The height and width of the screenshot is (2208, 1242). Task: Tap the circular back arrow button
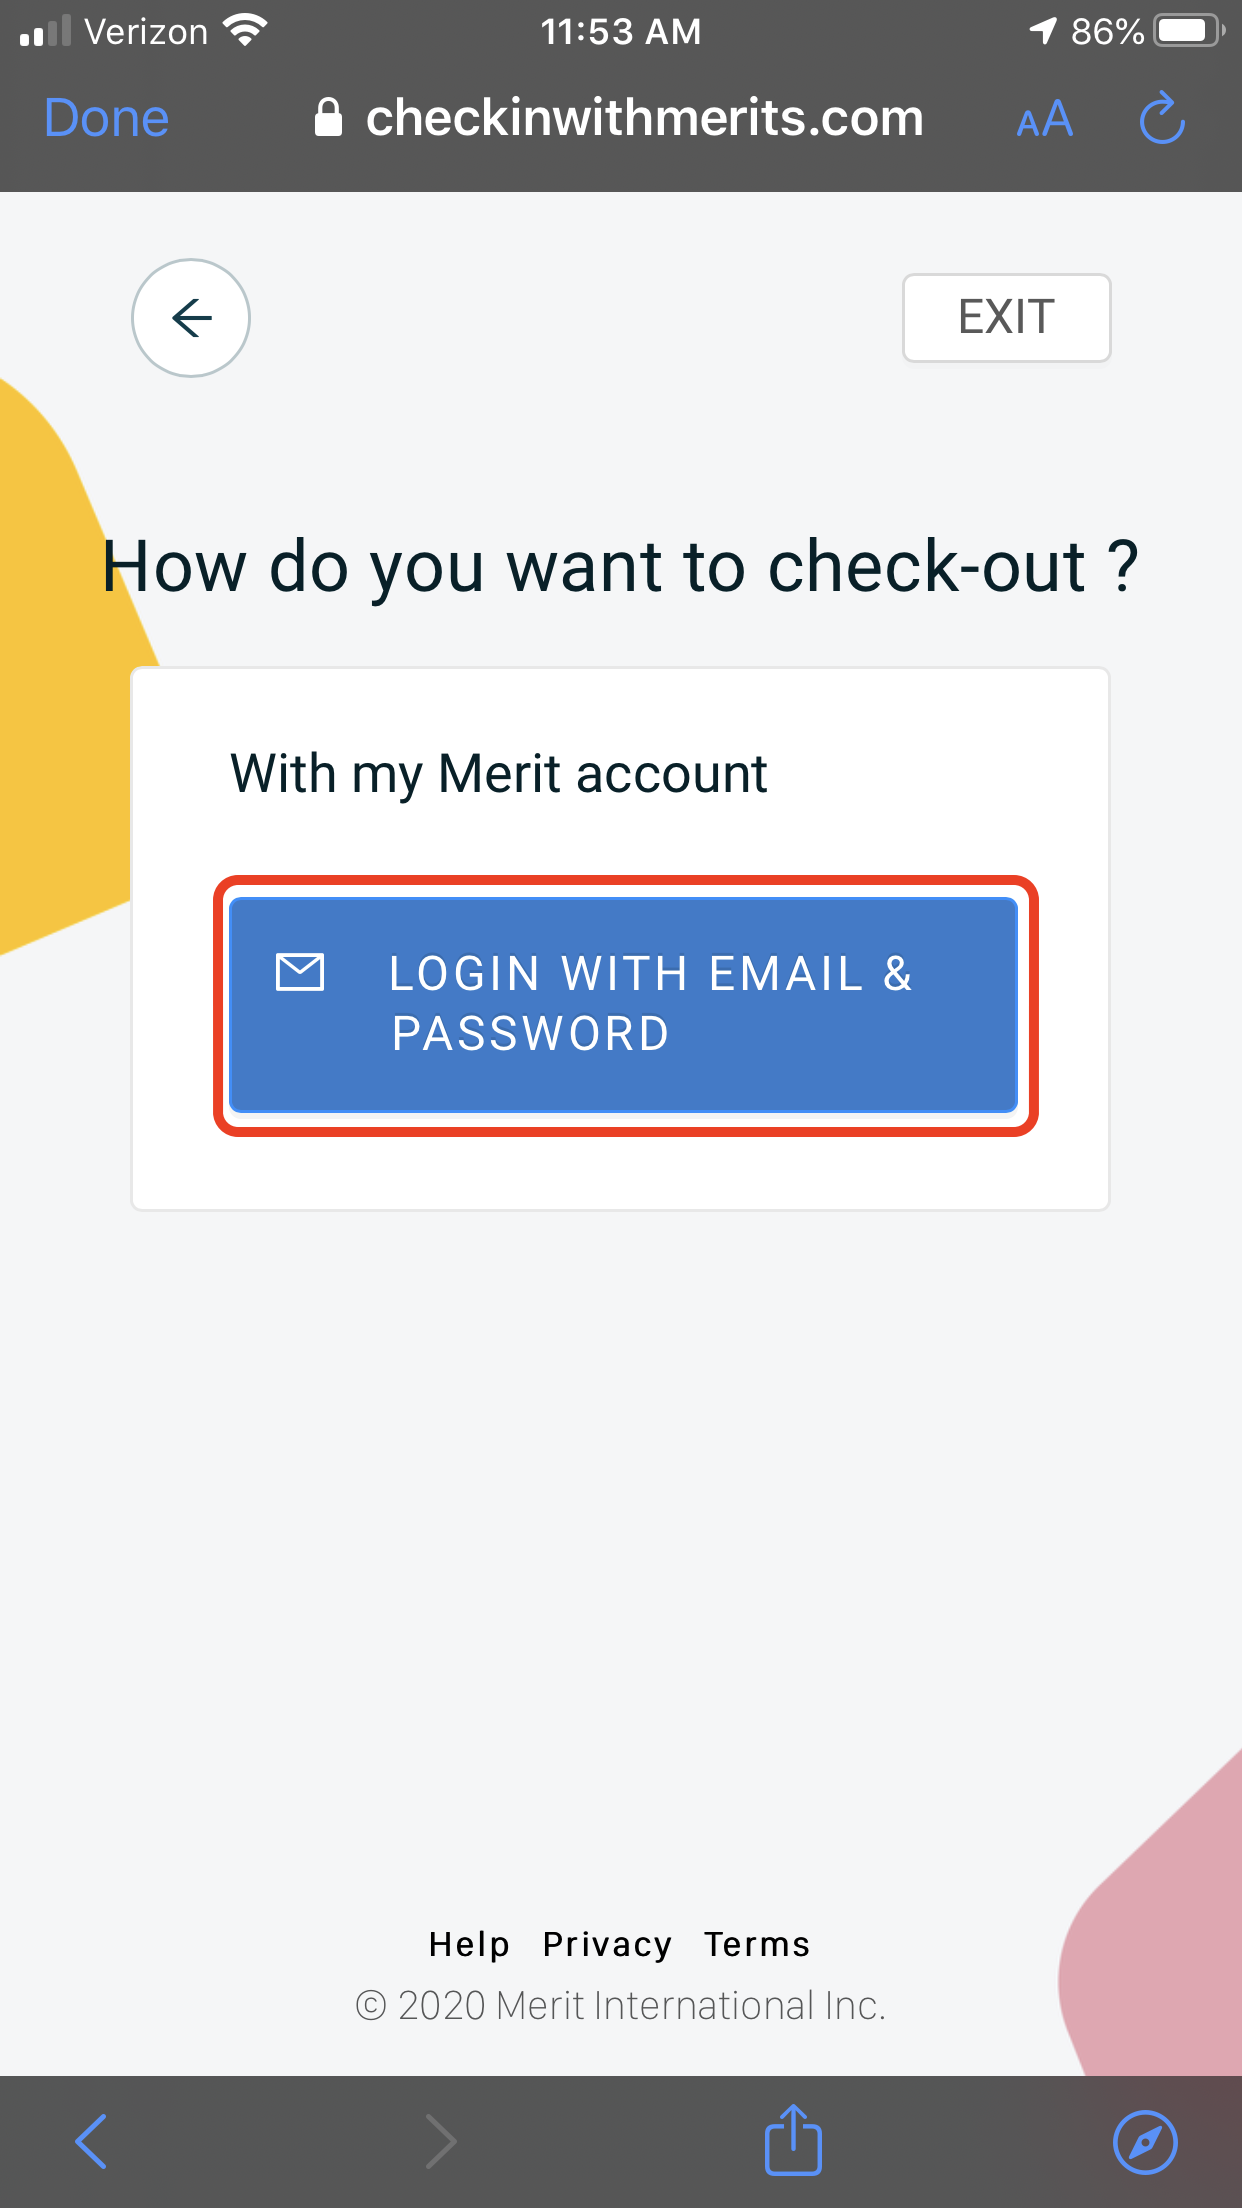[191, 318]
